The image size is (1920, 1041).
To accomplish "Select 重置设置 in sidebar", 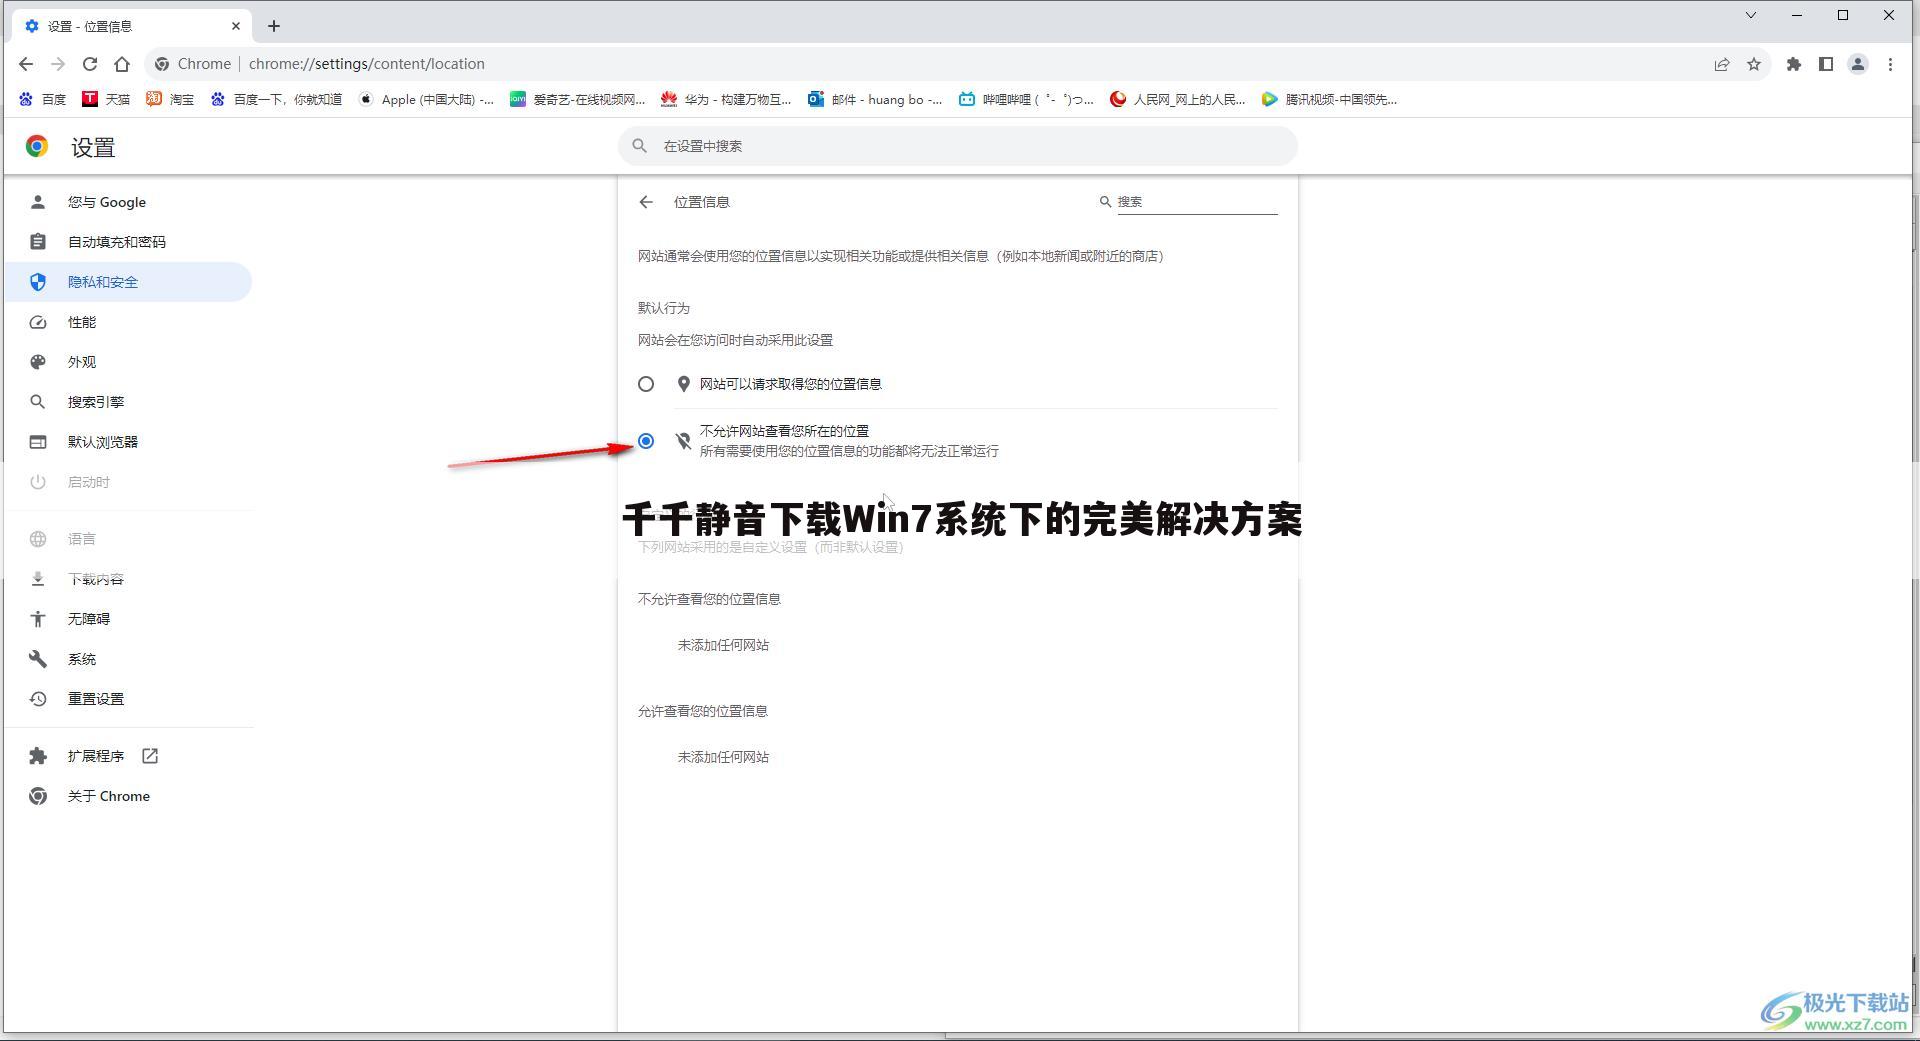I will click(128, 699).
